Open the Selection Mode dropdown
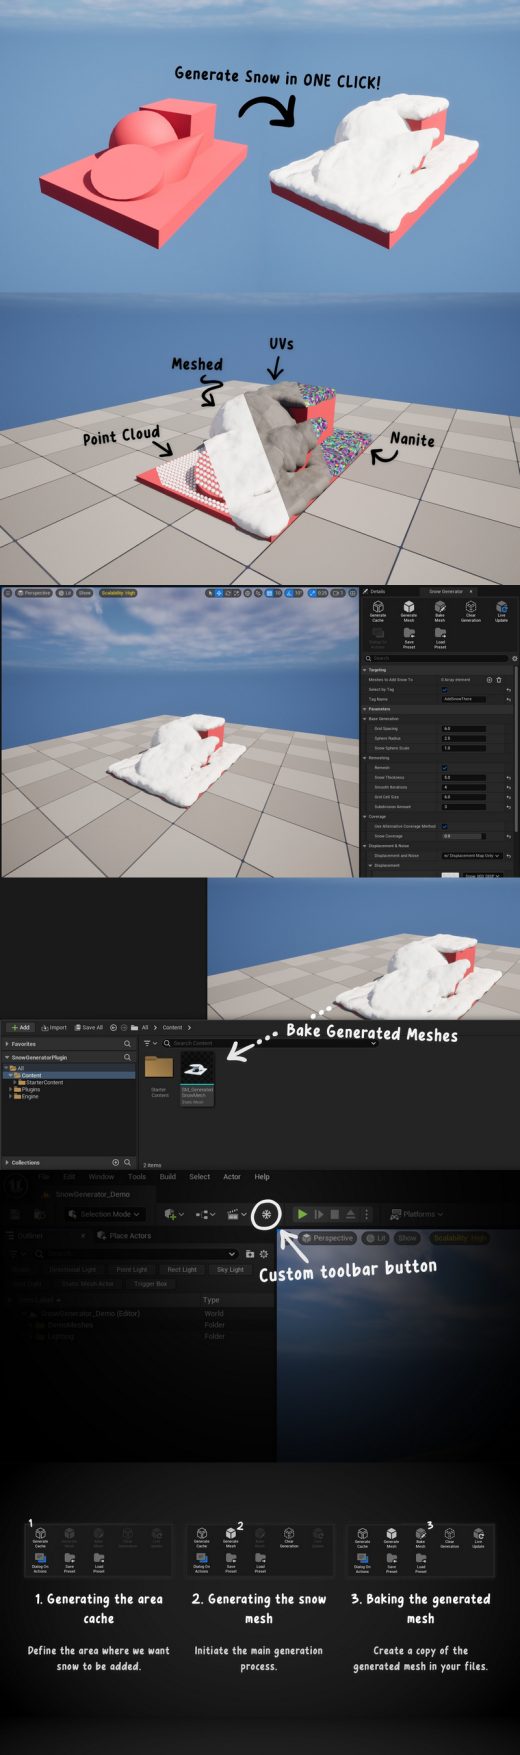 (104, 1214)
